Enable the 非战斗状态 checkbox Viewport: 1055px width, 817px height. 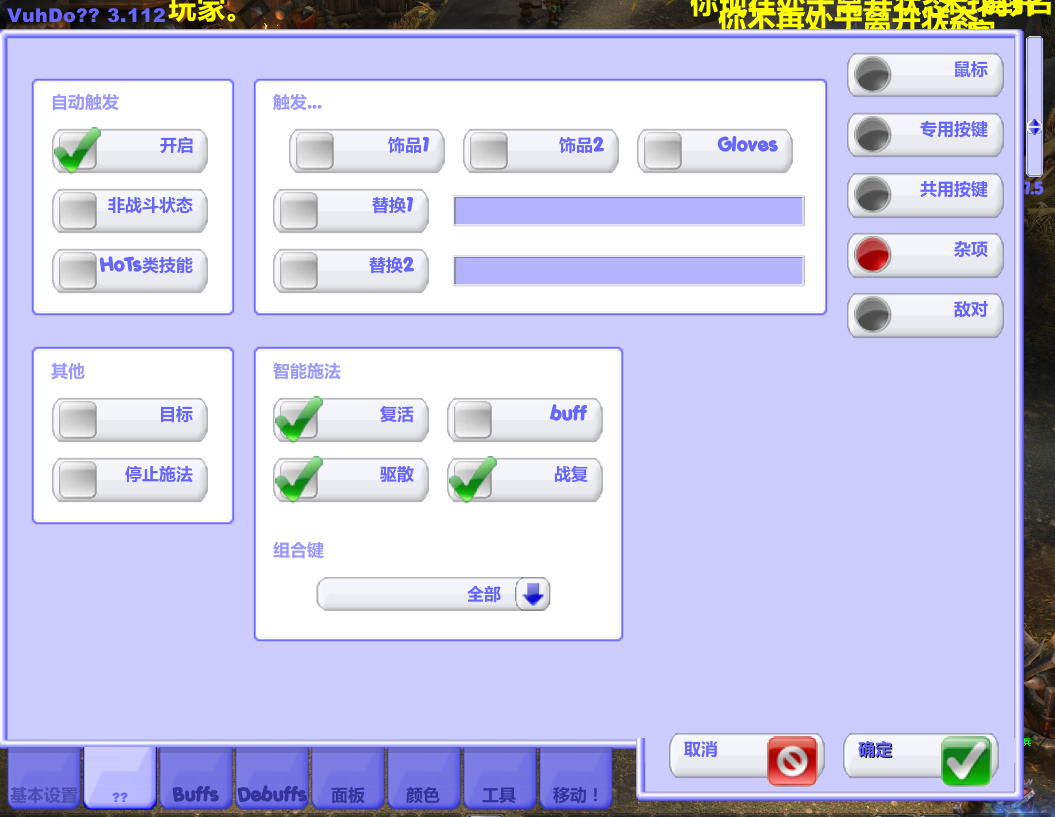[x=75, y=211]
